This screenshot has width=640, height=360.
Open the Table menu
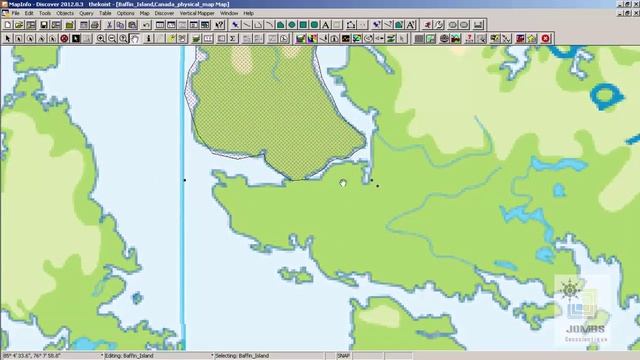tap(105, 13)
